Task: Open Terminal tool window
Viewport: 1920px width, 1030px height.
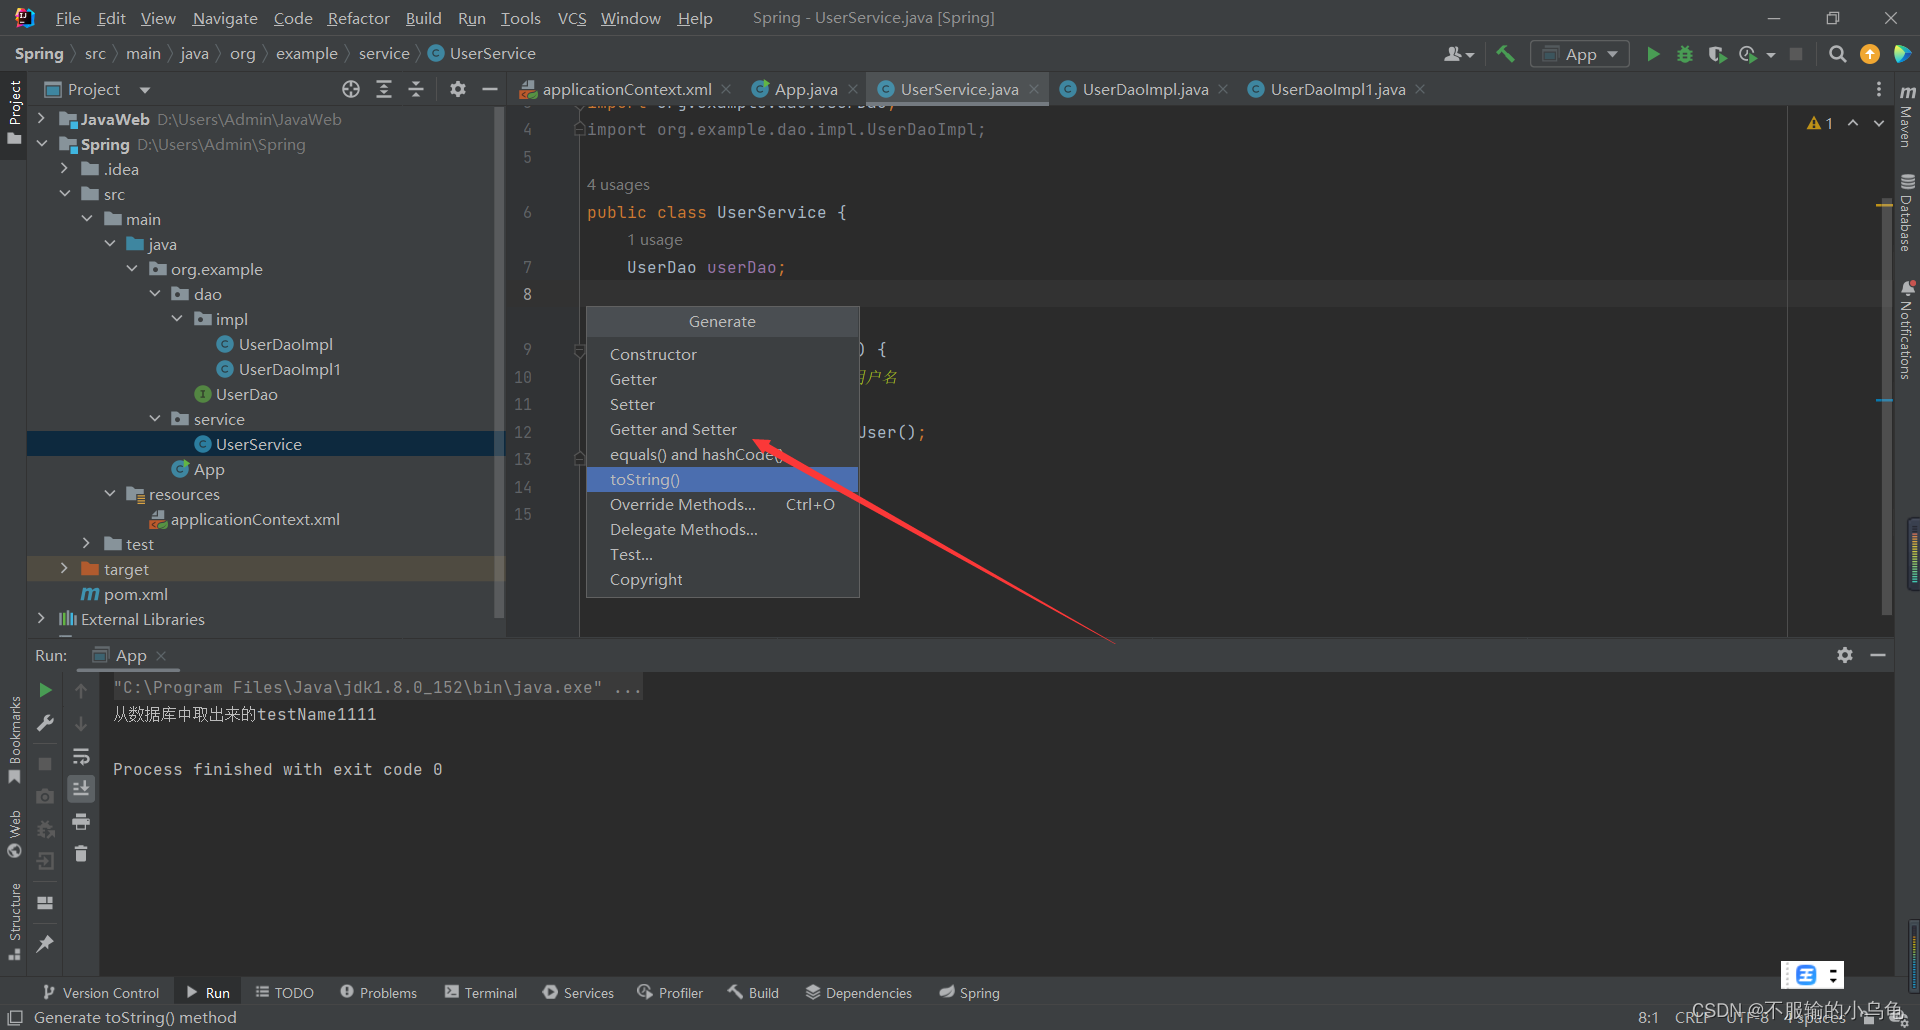Action: (481, 993)
